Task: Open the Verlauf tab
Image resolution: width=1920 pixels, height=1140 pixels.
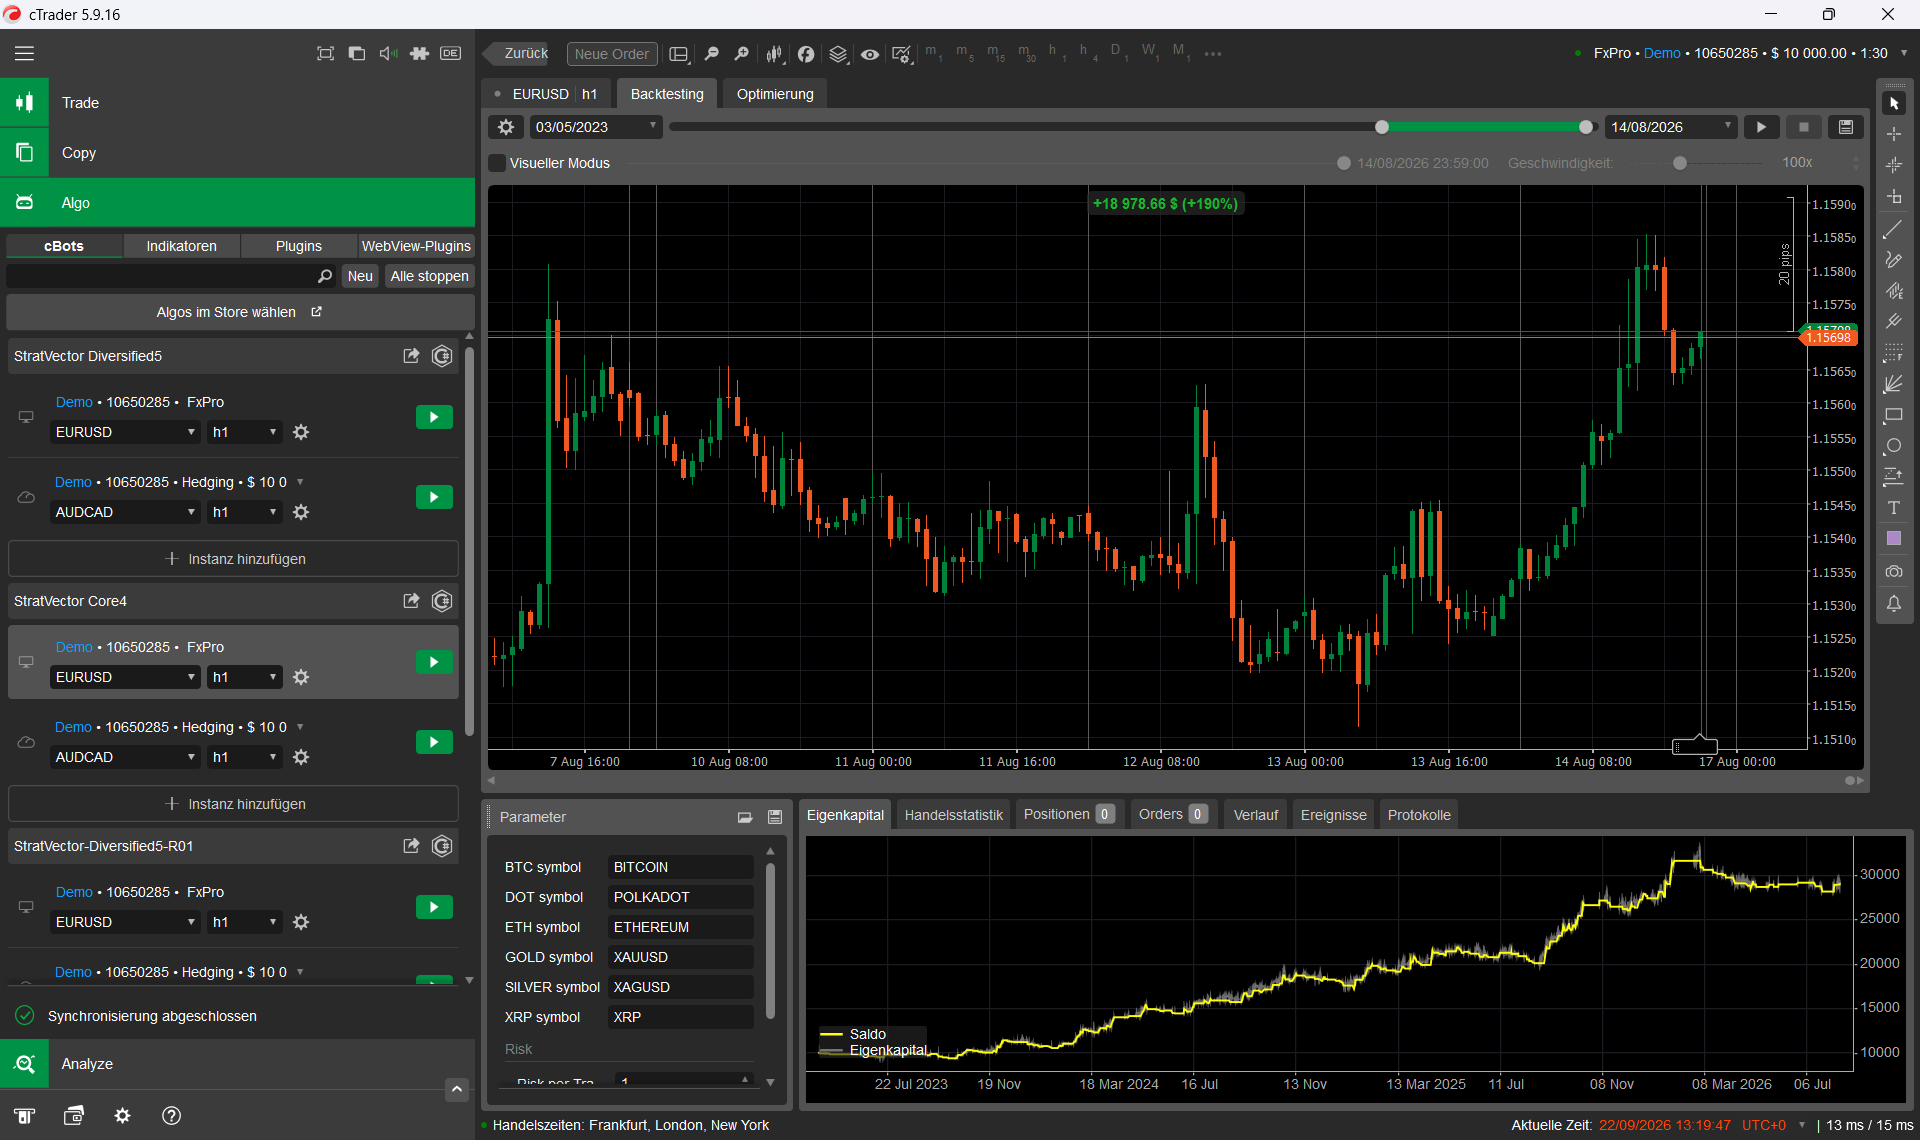Action: click(x=1255, y=815)
